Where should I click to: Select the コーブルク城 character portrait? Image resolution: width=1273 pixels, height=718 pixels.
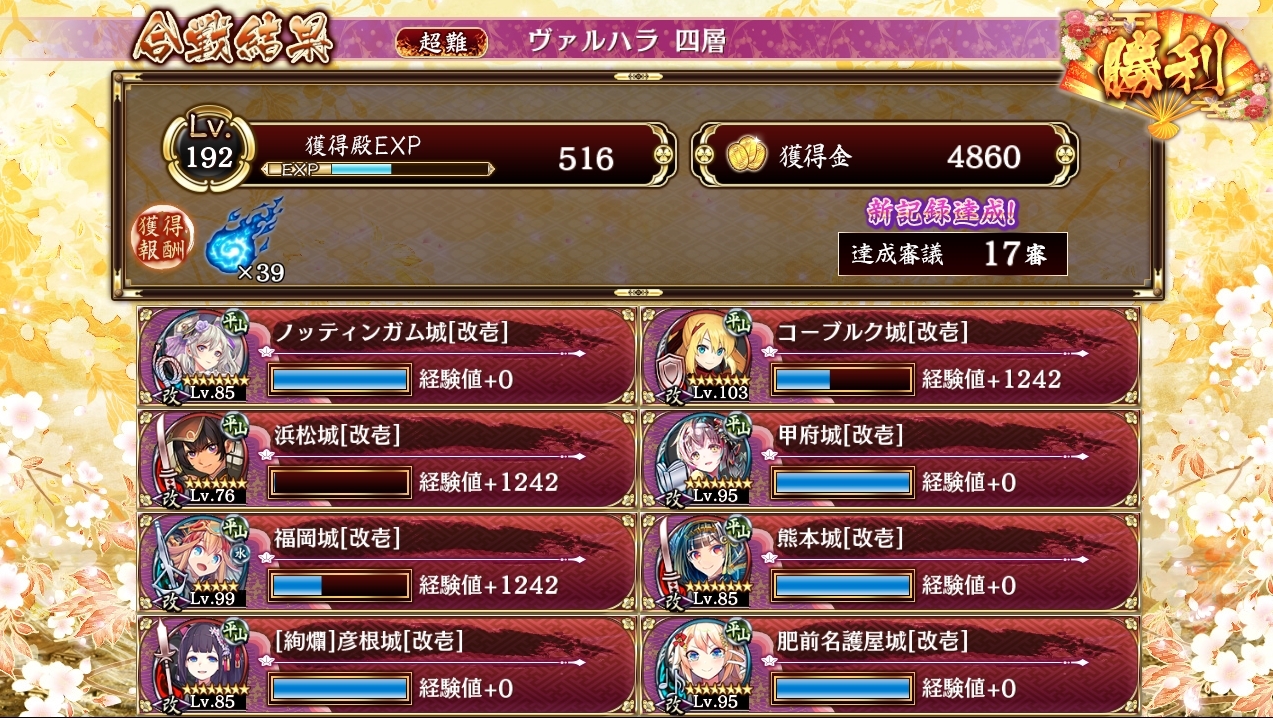click(x=703, y=353)
